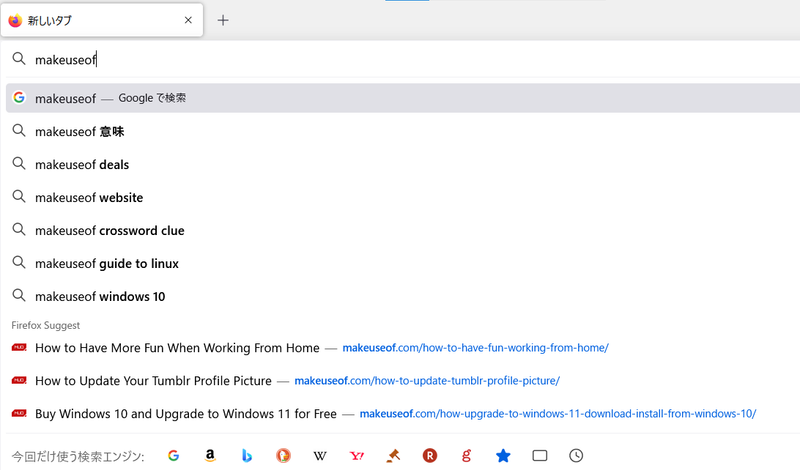Select the 新しいタブ tab
The width and height of the screenshot is (800, 470).
point(102,20)
